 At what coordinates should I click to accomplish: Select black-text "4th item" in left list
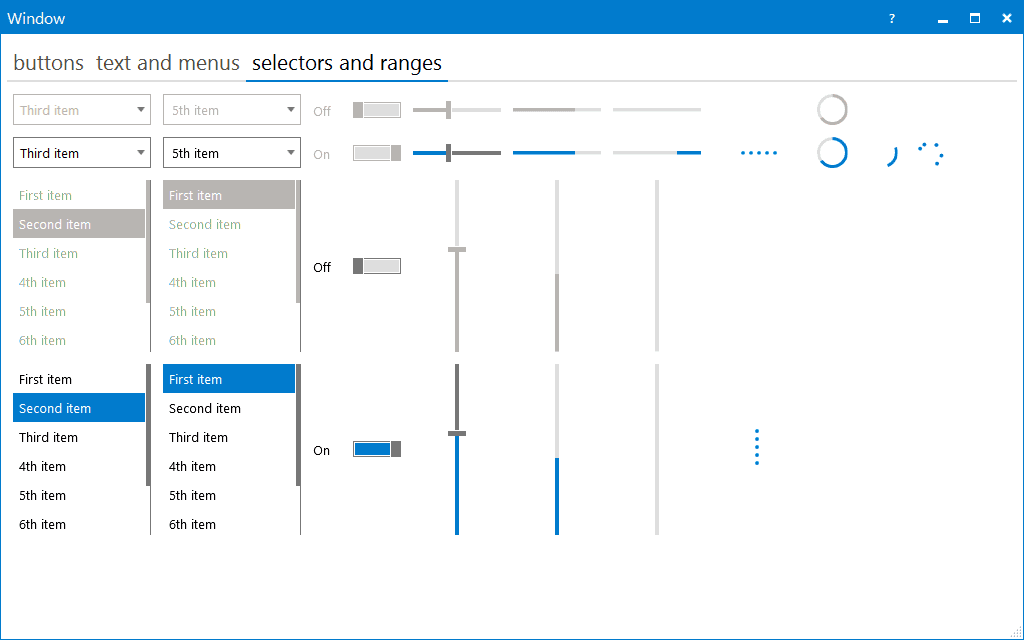coord(42,466)
